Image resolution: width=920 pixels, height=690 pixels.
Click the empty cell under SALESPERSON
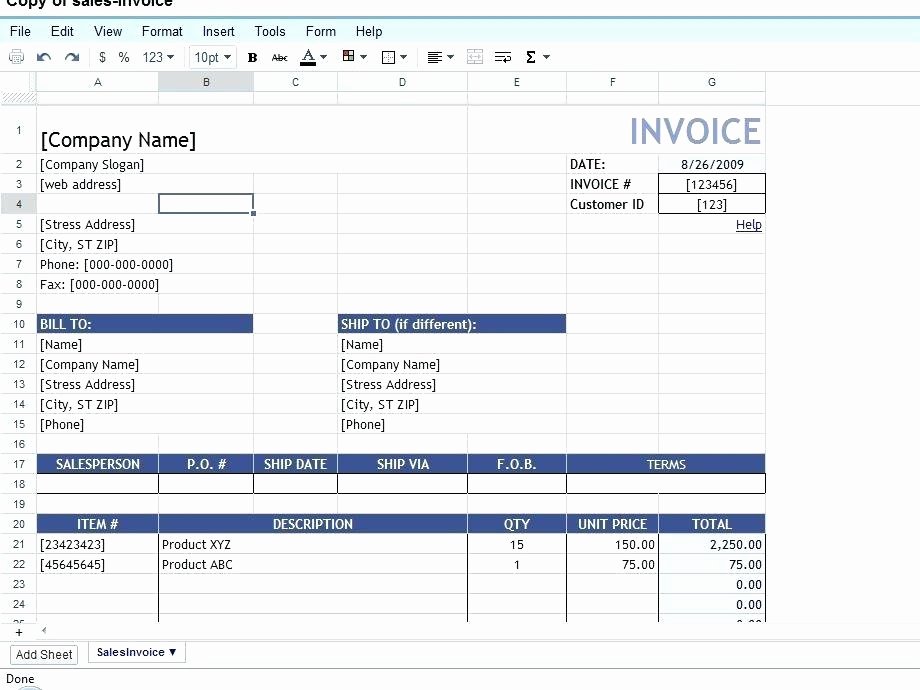(97, 484)
